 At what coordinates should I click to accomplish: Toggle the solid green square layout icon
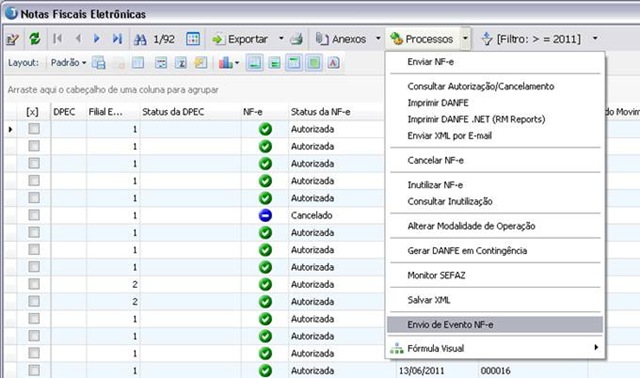tap(313, 63)
